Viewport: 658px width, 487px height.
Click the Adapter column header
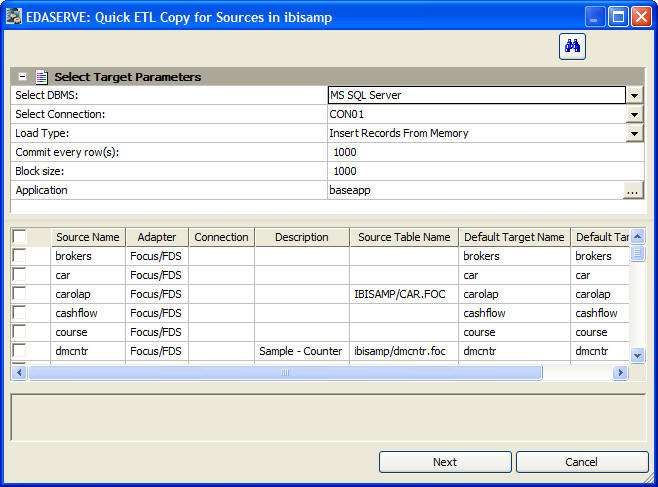(156, 237)
